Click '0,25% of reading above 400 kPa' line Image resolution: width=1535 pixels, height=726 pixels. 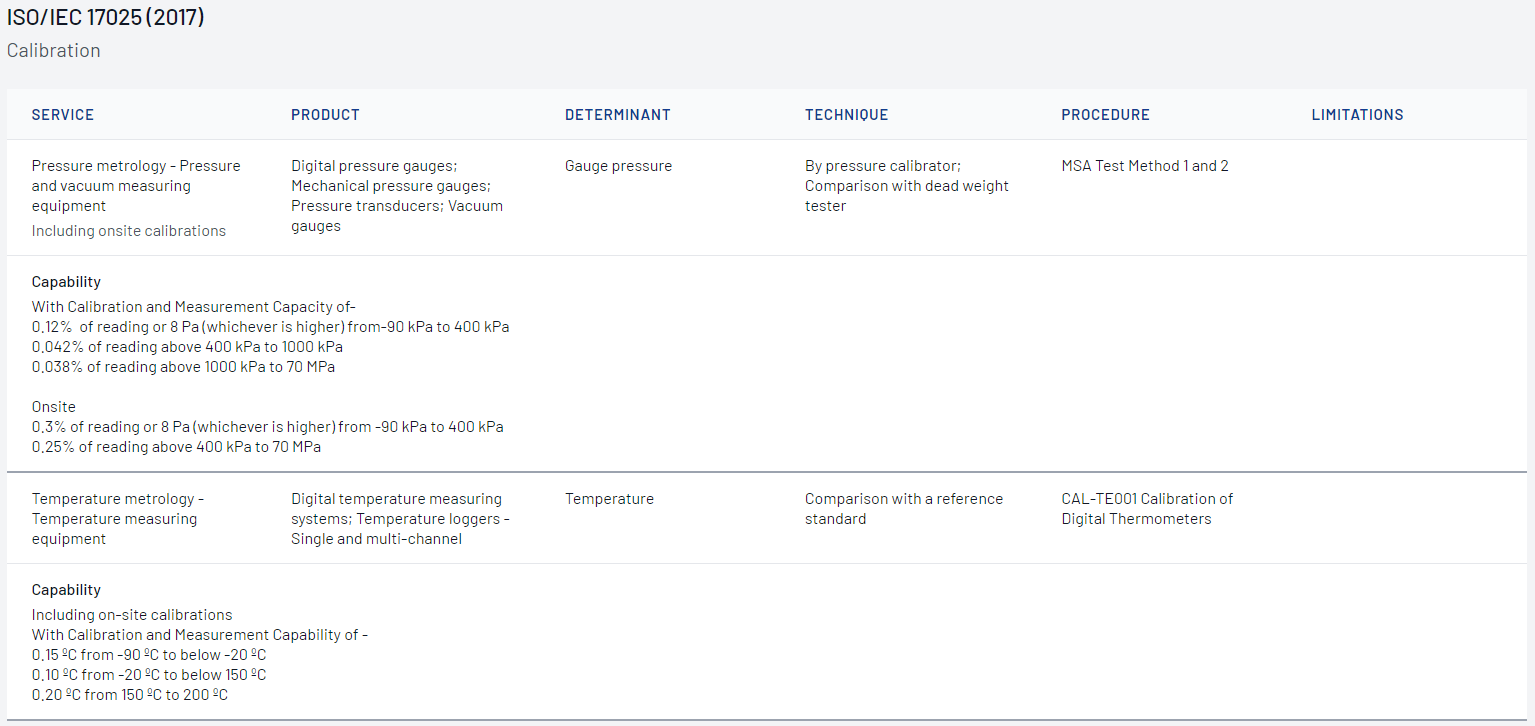point(176,447)
